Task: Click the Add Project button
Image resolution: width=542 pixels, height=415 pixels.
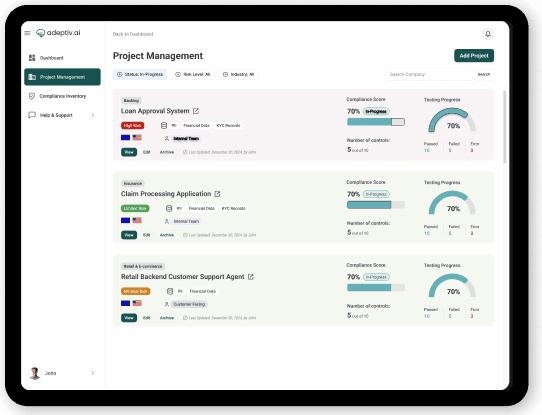Action: (x=474, y=56)
